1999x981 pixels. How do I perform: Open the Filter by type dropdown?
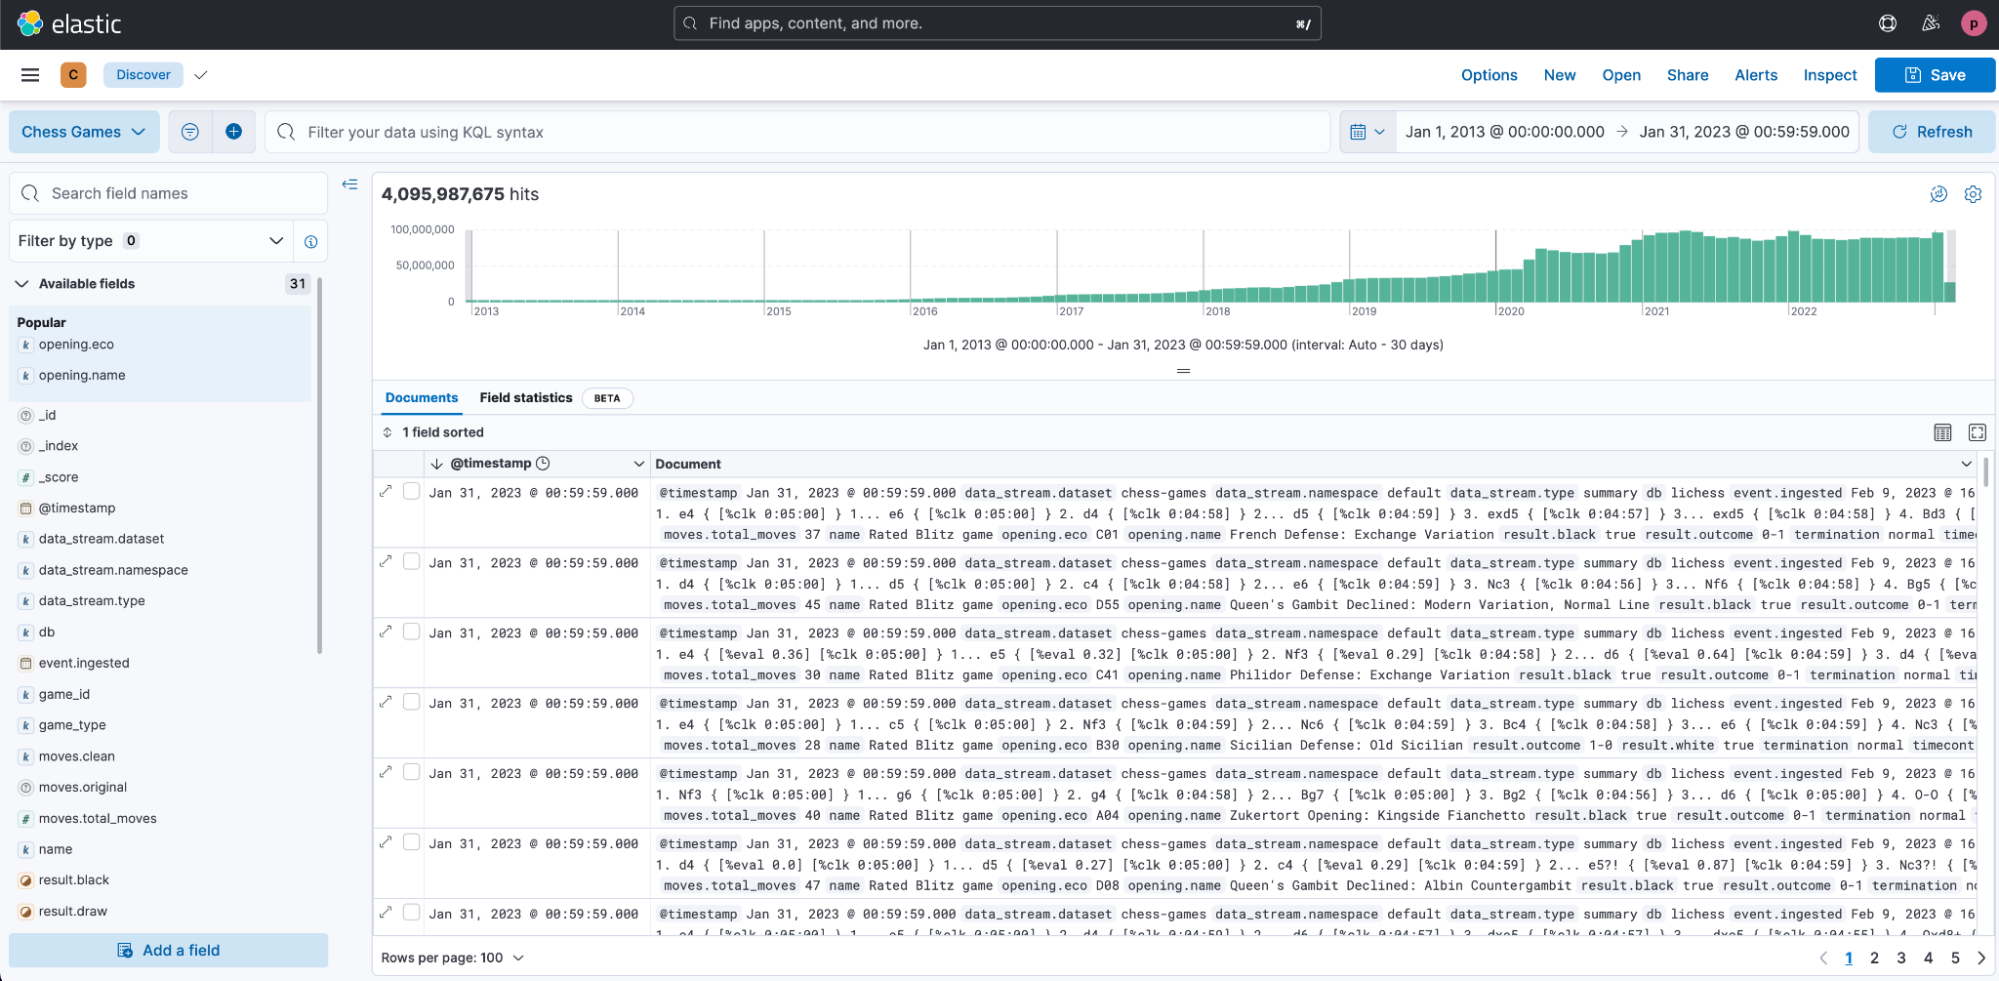(151, 241)
